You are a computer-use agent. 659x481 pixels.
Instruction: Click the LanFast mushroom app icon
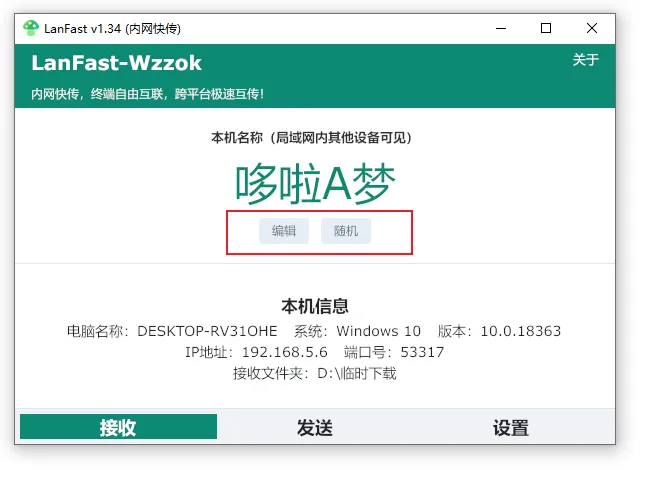(31, 28)
